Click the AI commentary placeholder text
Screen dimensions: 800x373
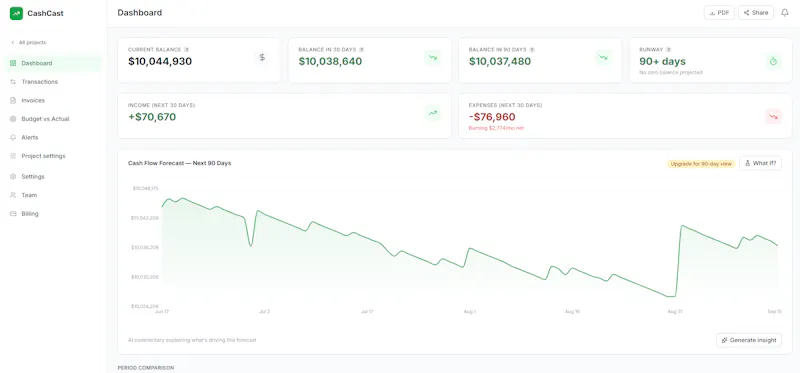[192, 340]
